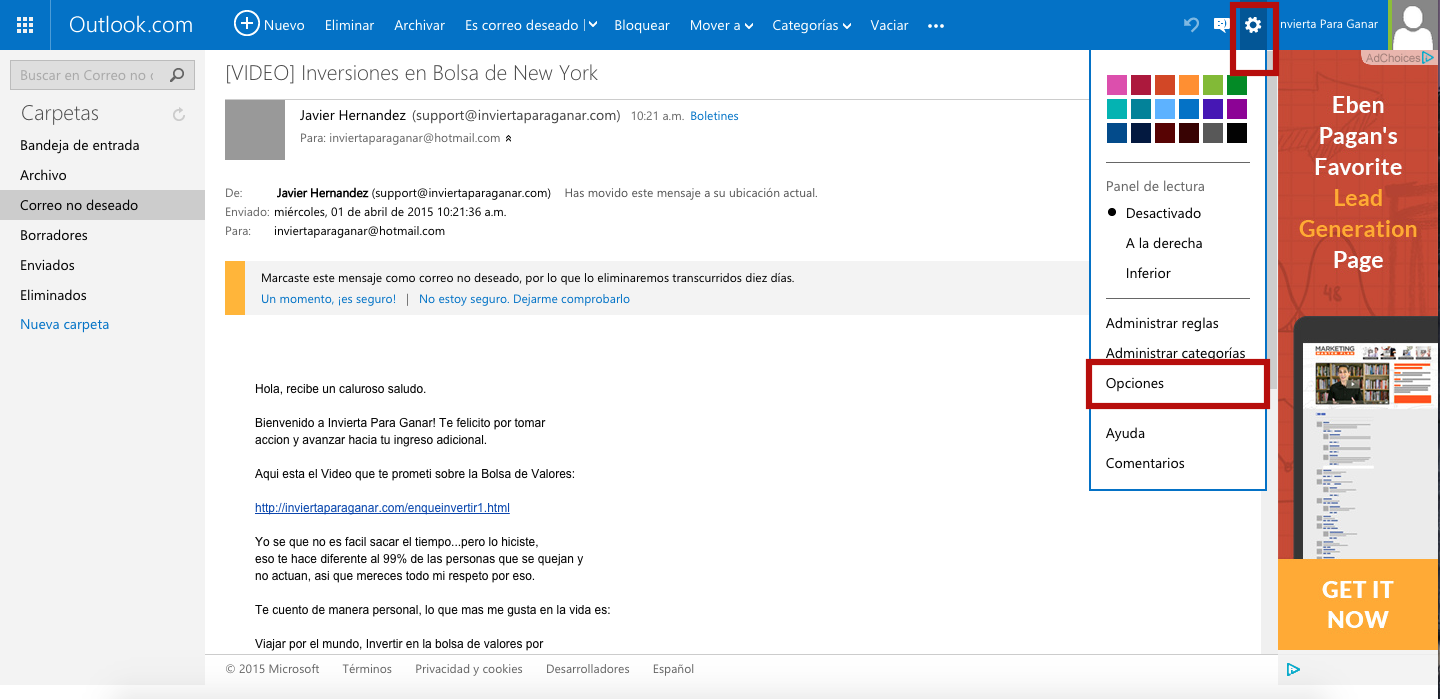Select the Desactivado reading pane option
1440x699 pixels.
1162,213
